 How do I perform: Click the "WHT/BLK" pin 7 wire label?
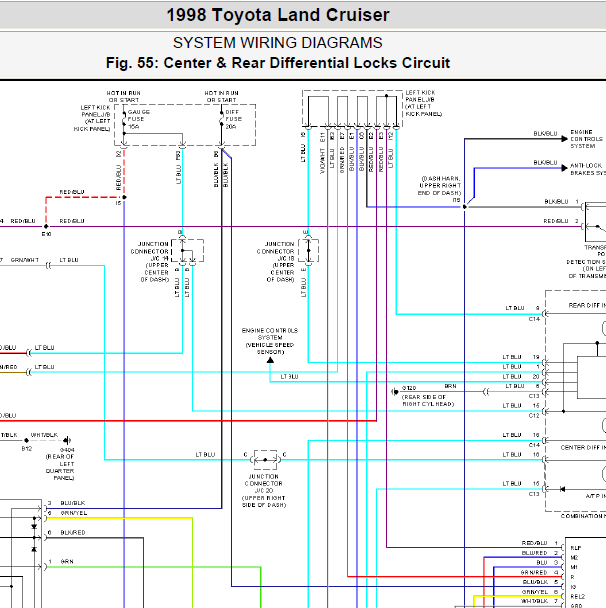pos(534,601)
